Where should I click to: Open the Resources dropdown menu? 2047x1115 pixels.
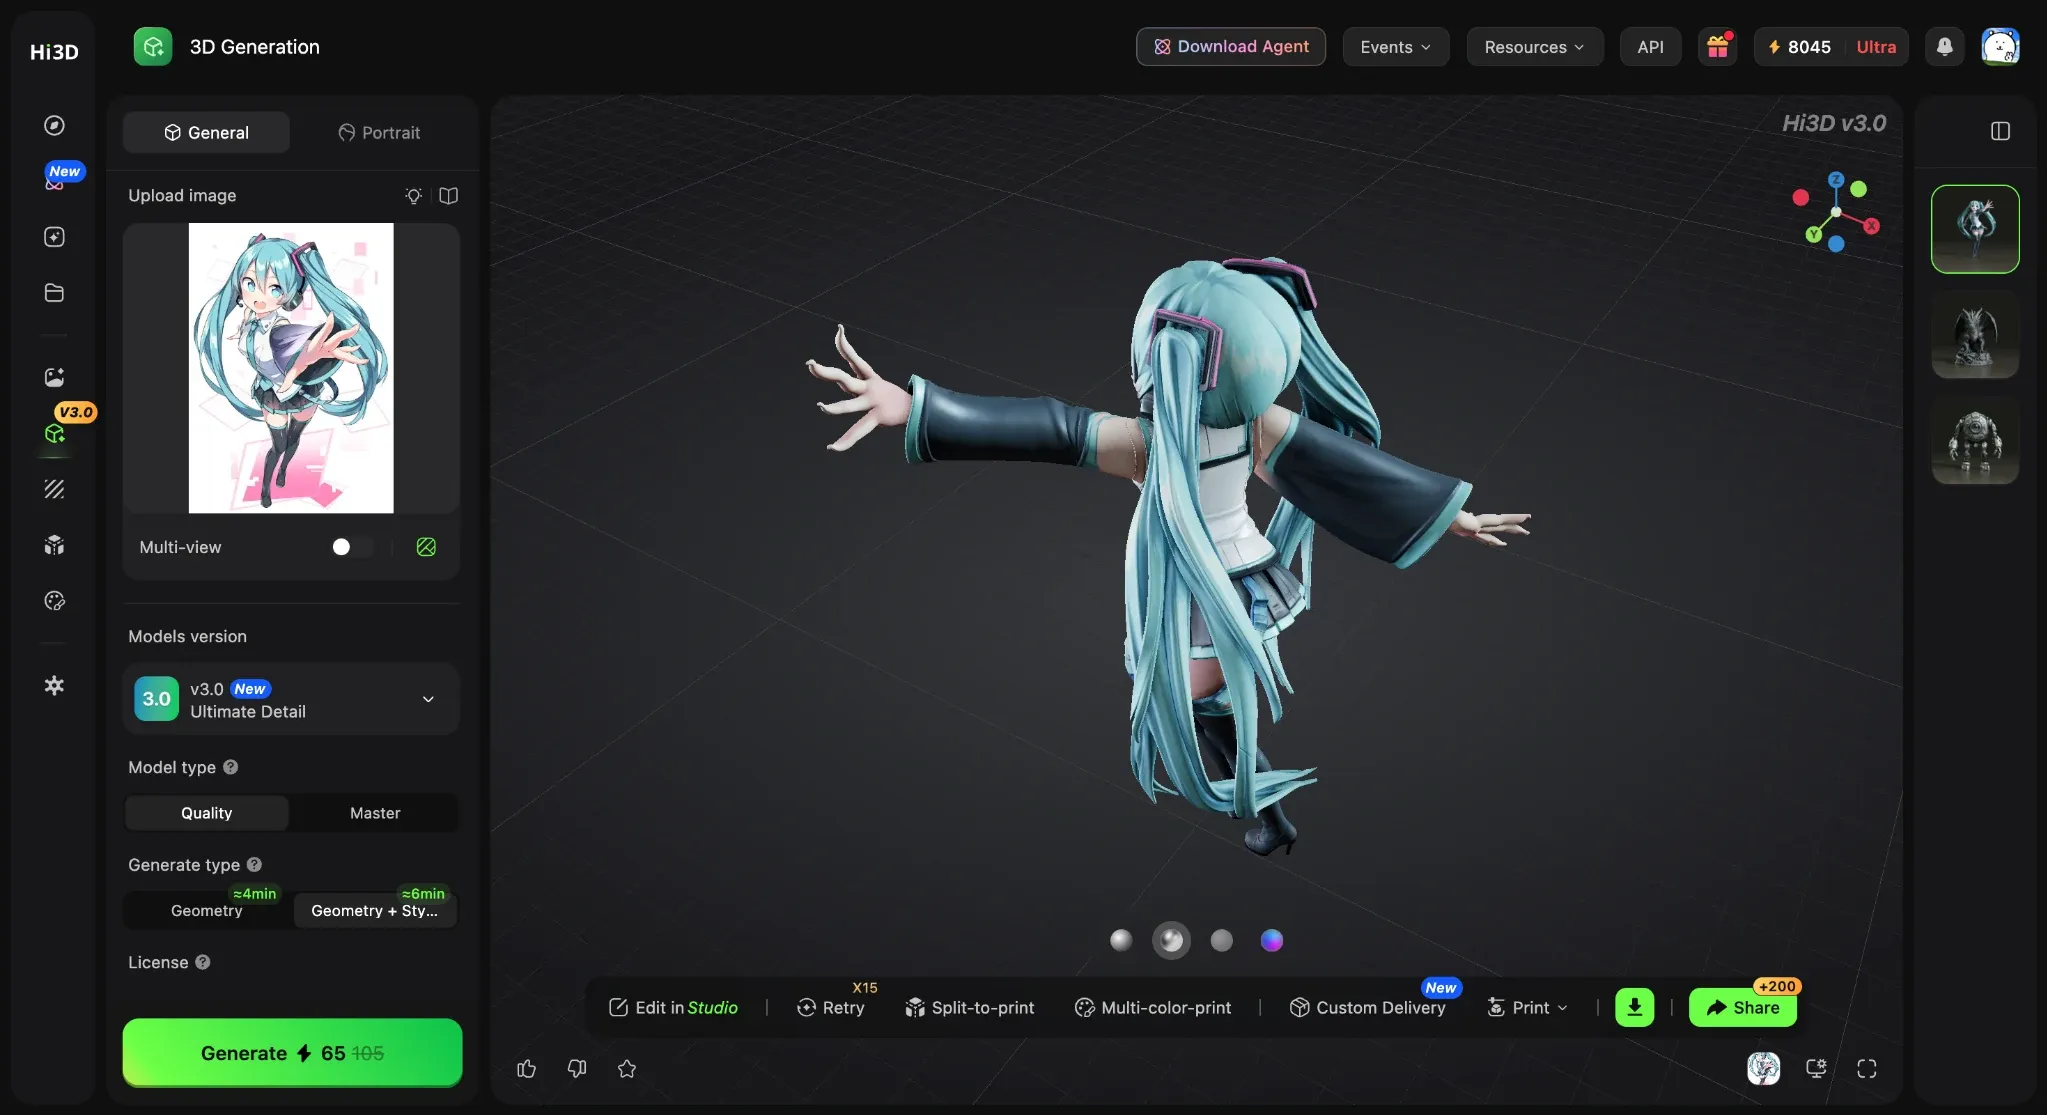1535,47
